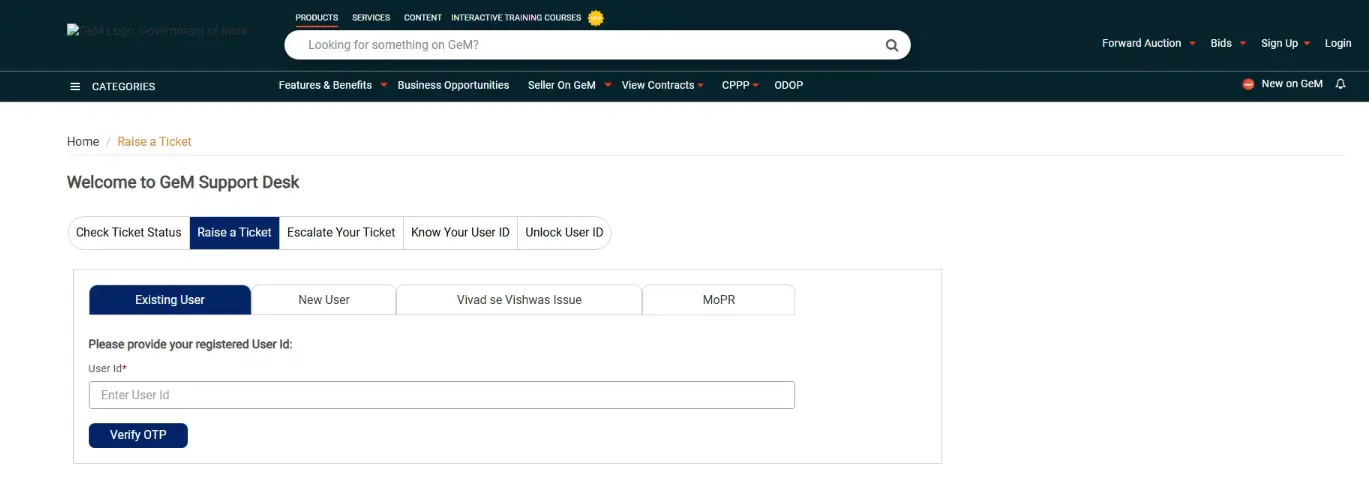Click the Verify OTP button
The height and width of the screenshot is (497, 1369).
click(138, 435)
